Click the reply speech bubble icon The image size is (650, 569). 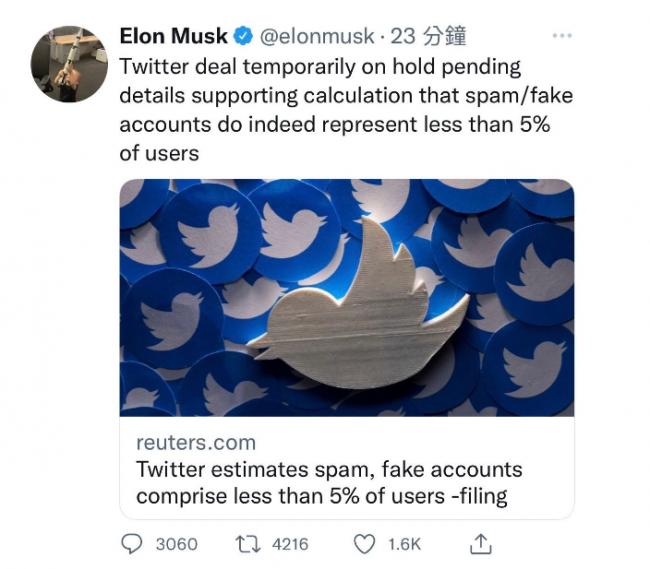(x=133, y=543)
